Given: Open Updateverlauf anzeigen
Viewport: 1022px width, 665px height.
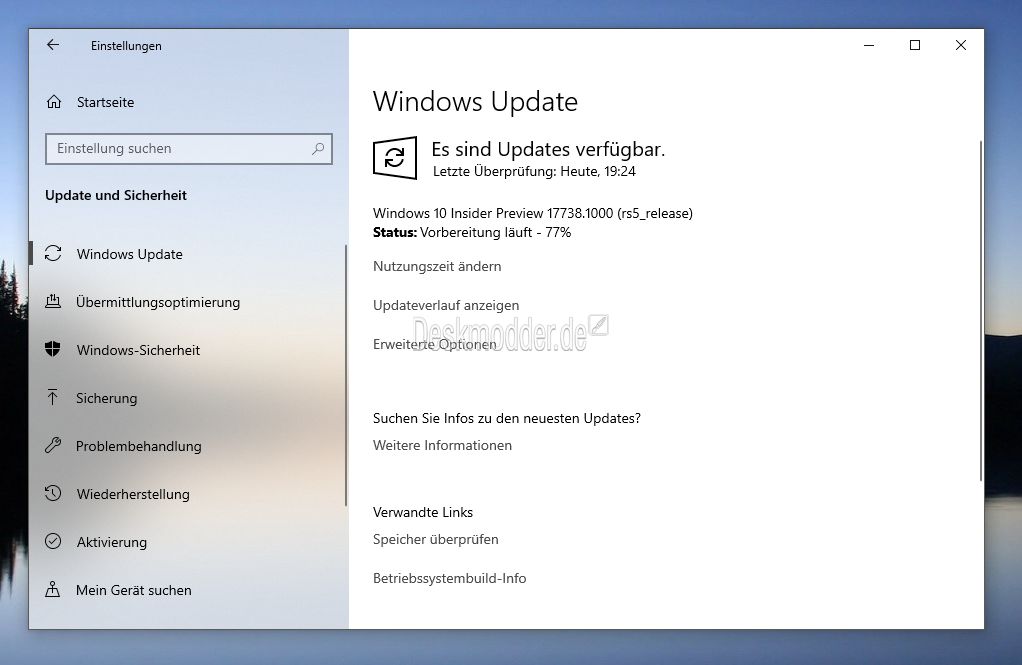Looking at the screenshot, I should point(446,305).
